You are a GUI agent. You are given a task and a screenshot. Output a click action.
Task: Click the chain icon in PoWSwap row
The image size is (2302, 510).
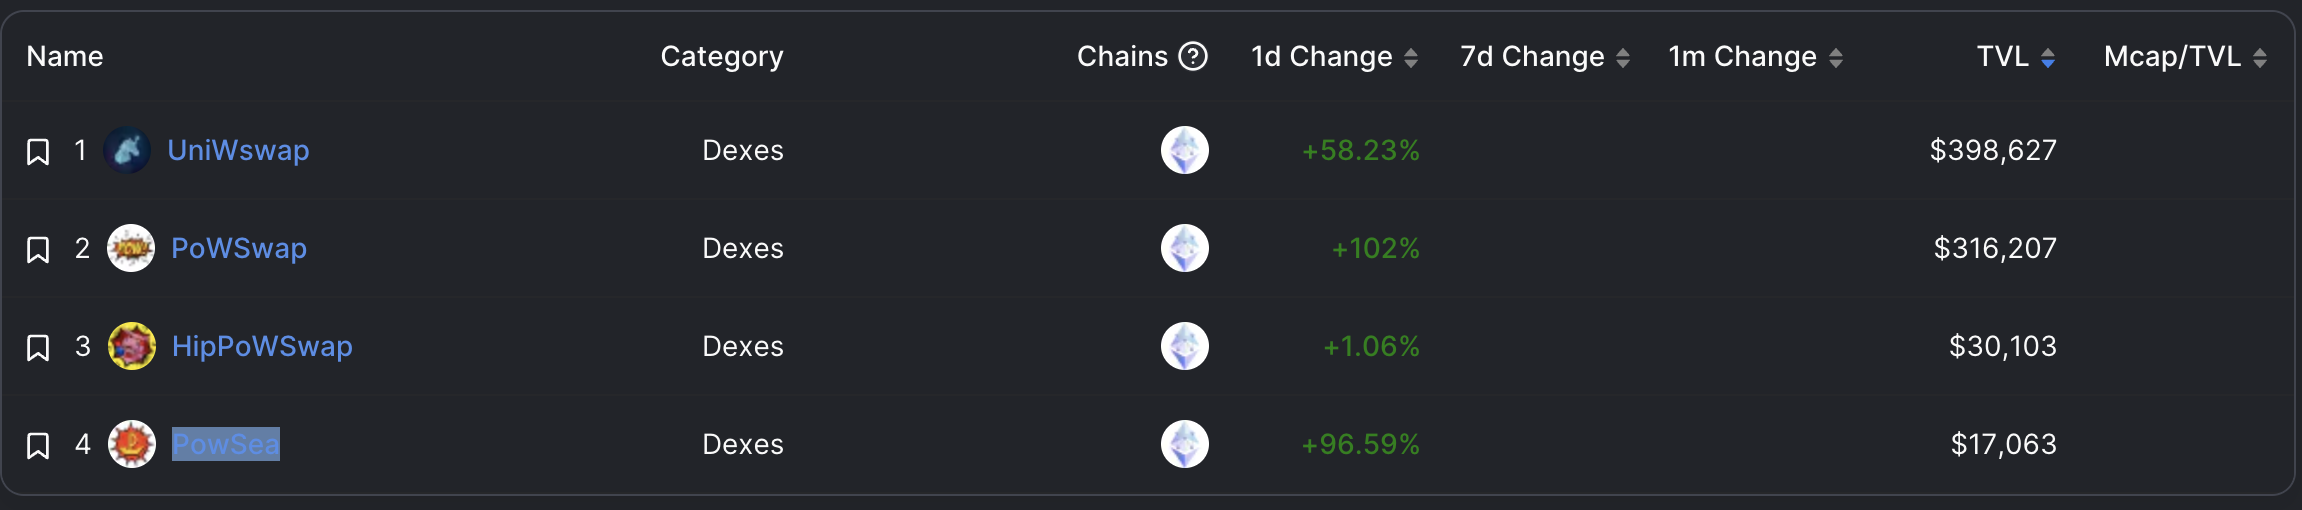point(1185,248)
